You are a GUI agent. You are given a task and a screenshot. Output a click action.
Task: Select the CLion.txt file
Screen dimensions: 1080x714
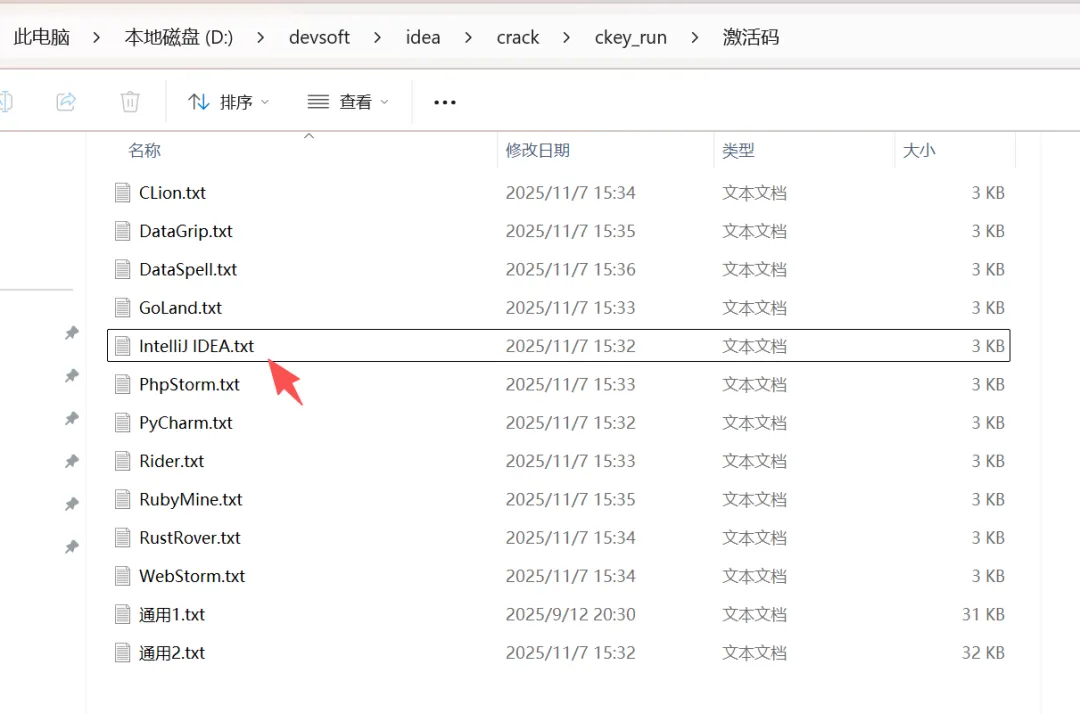tap(559, 193)
